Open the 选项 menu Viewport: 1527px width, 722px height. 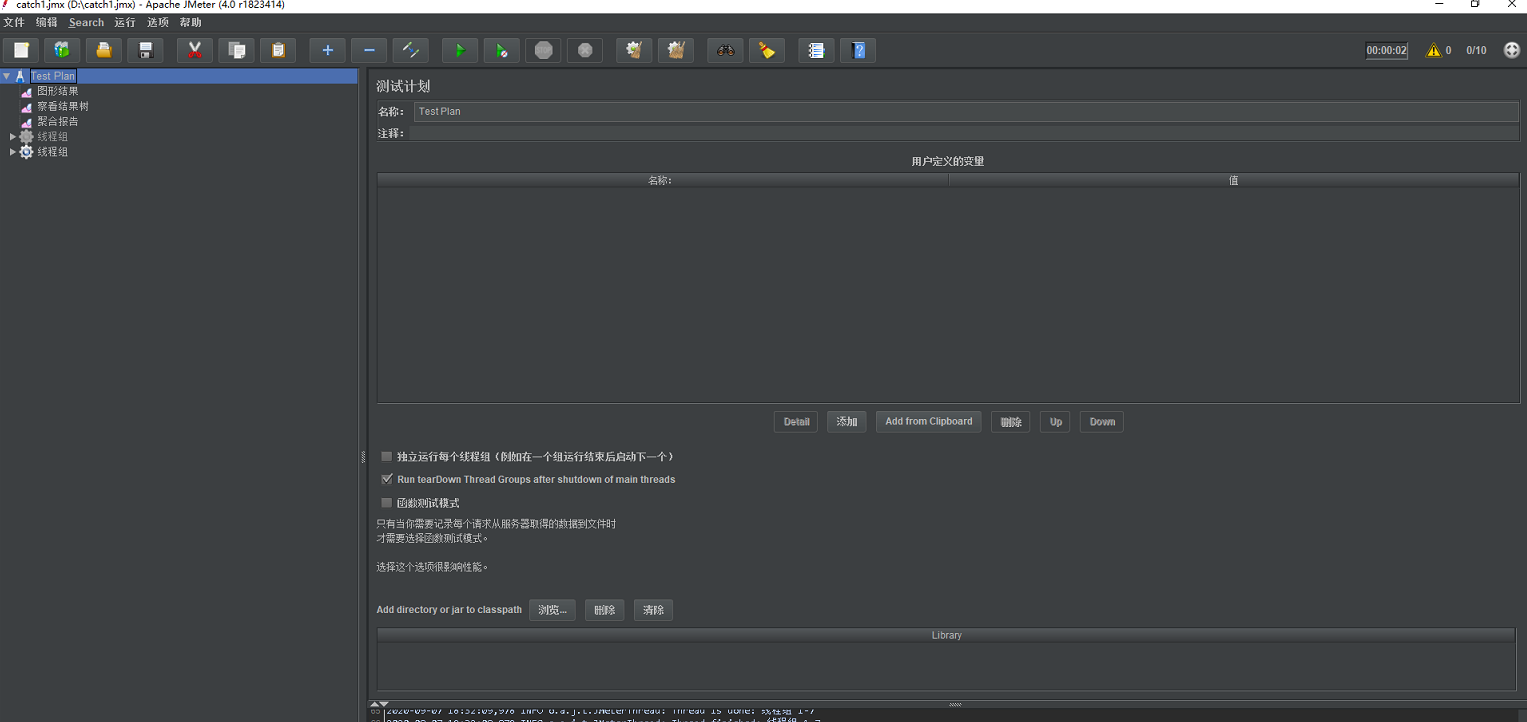pyautogui.click(x=158, y=22)
